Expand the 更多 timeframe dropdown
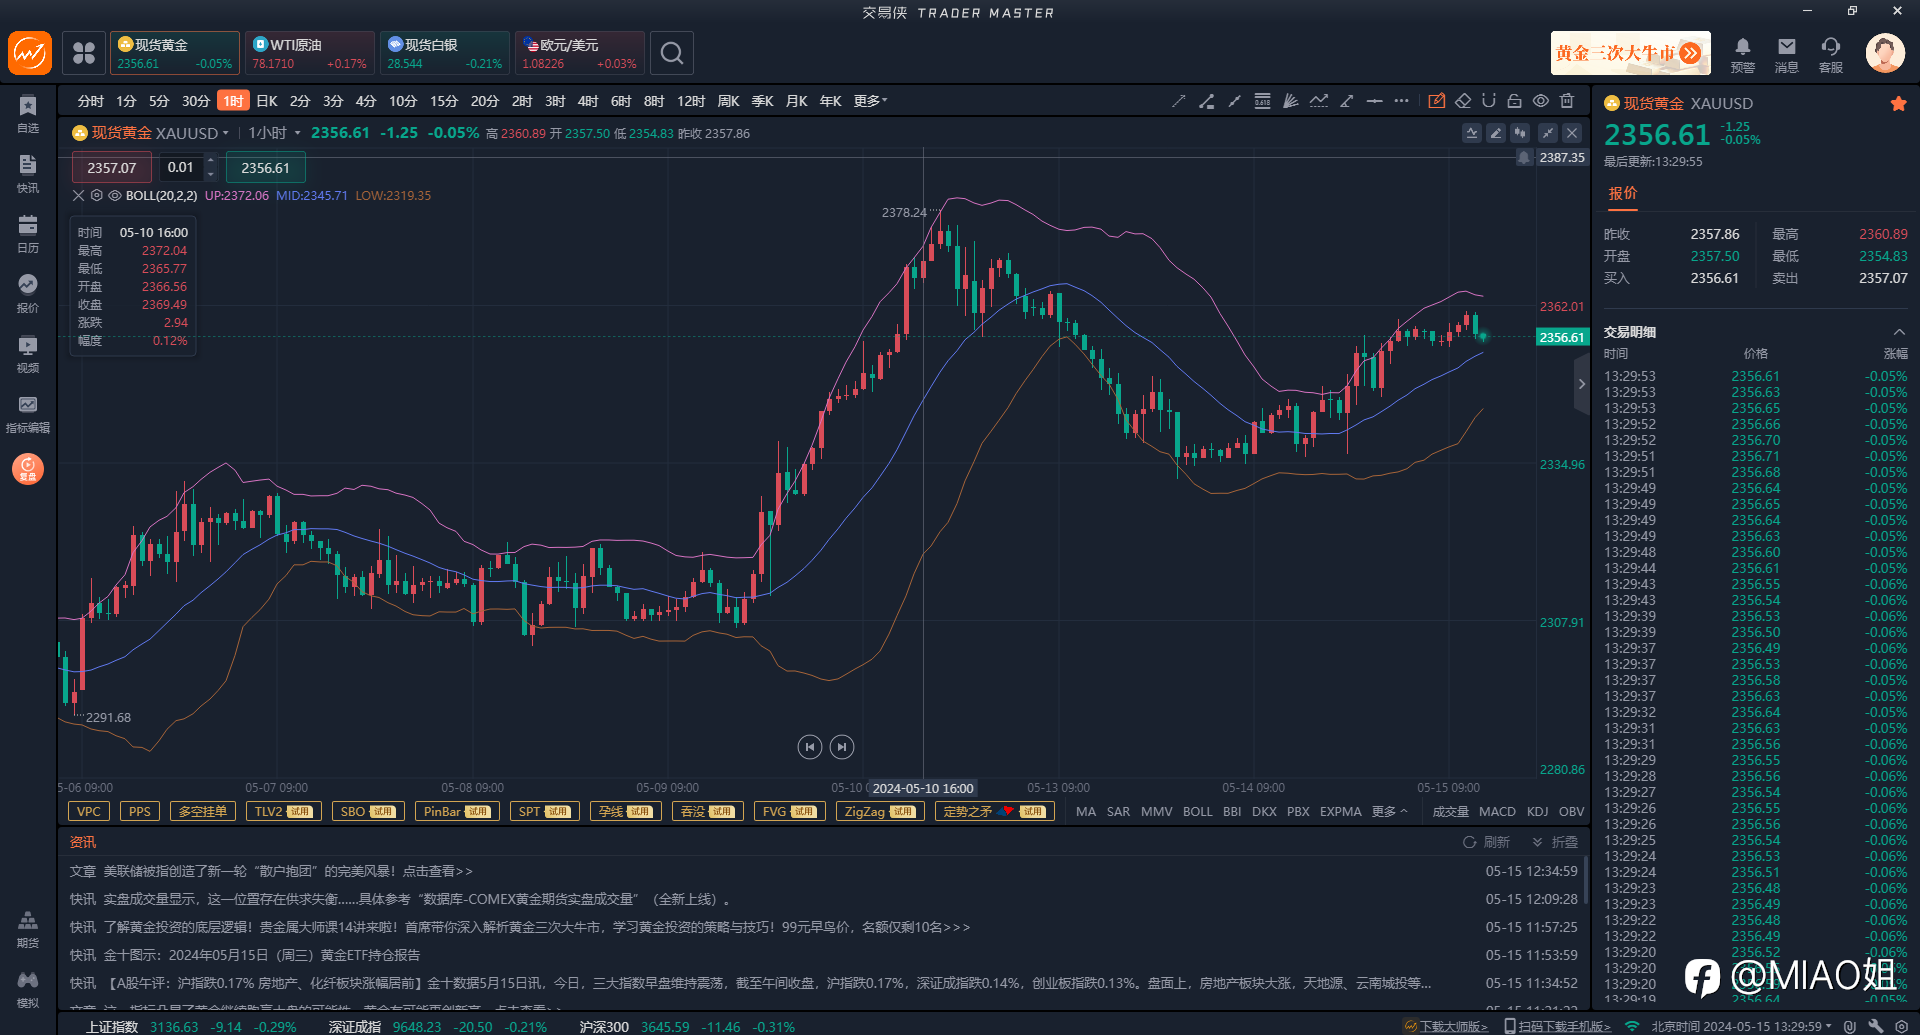Image resolution: width=1920 pixels, height=1035 pixels. click(870, 101)
